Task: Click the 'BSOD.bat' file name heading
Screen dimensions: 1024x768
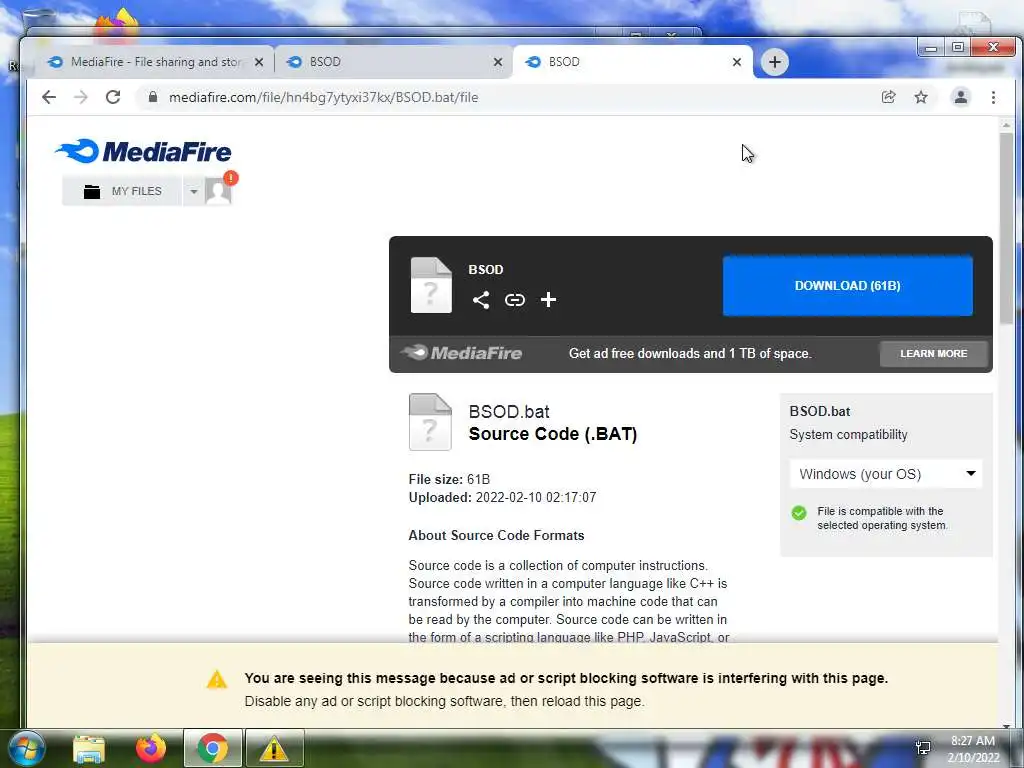Action: 509,412
